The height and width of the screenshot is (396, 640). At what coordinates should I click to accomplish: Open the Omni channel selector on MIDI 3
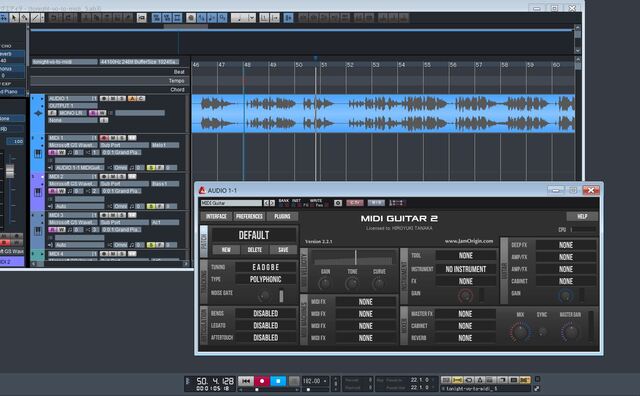click(x=120, y=245)
